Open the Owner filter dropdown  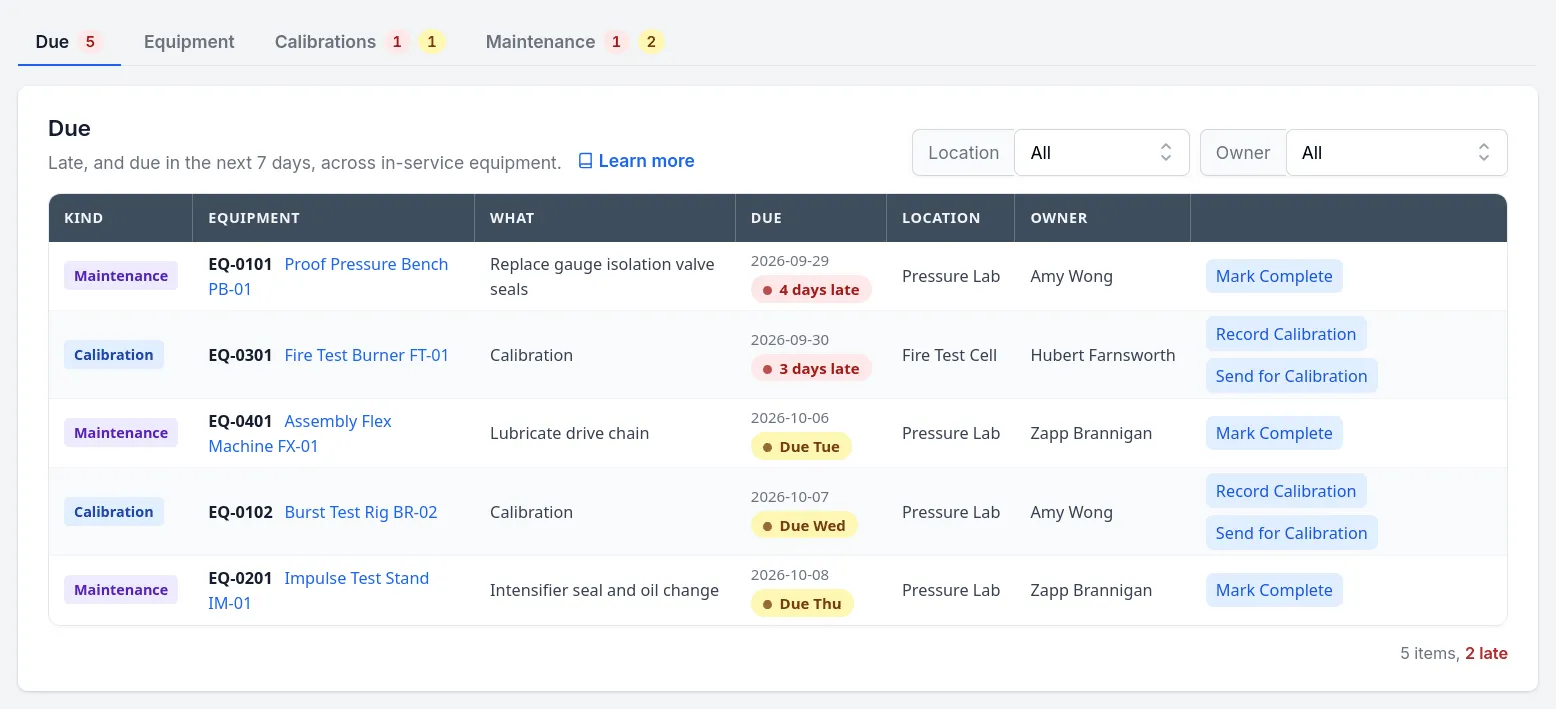coord(1396,153)
